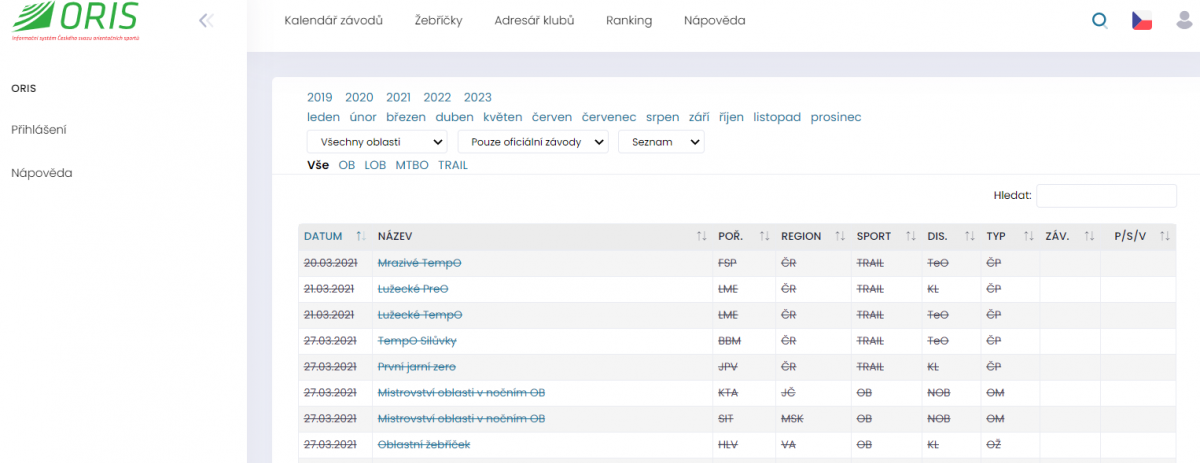The width and height of the screenshot is (1200, 463).
Task: Open the TempO Silůvky race
Action: (417, 340)
